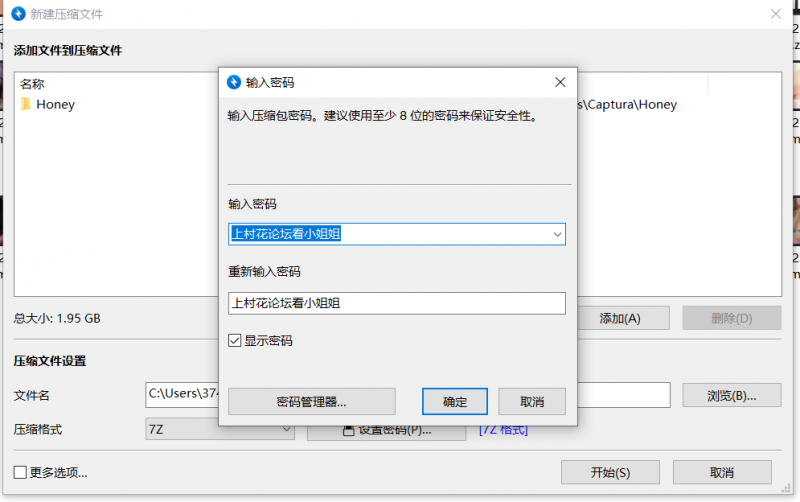Confirm password with the 确定 button
The height and width of the screenshot is (502, 800).
pyautogui.click(x=455, y=402)
